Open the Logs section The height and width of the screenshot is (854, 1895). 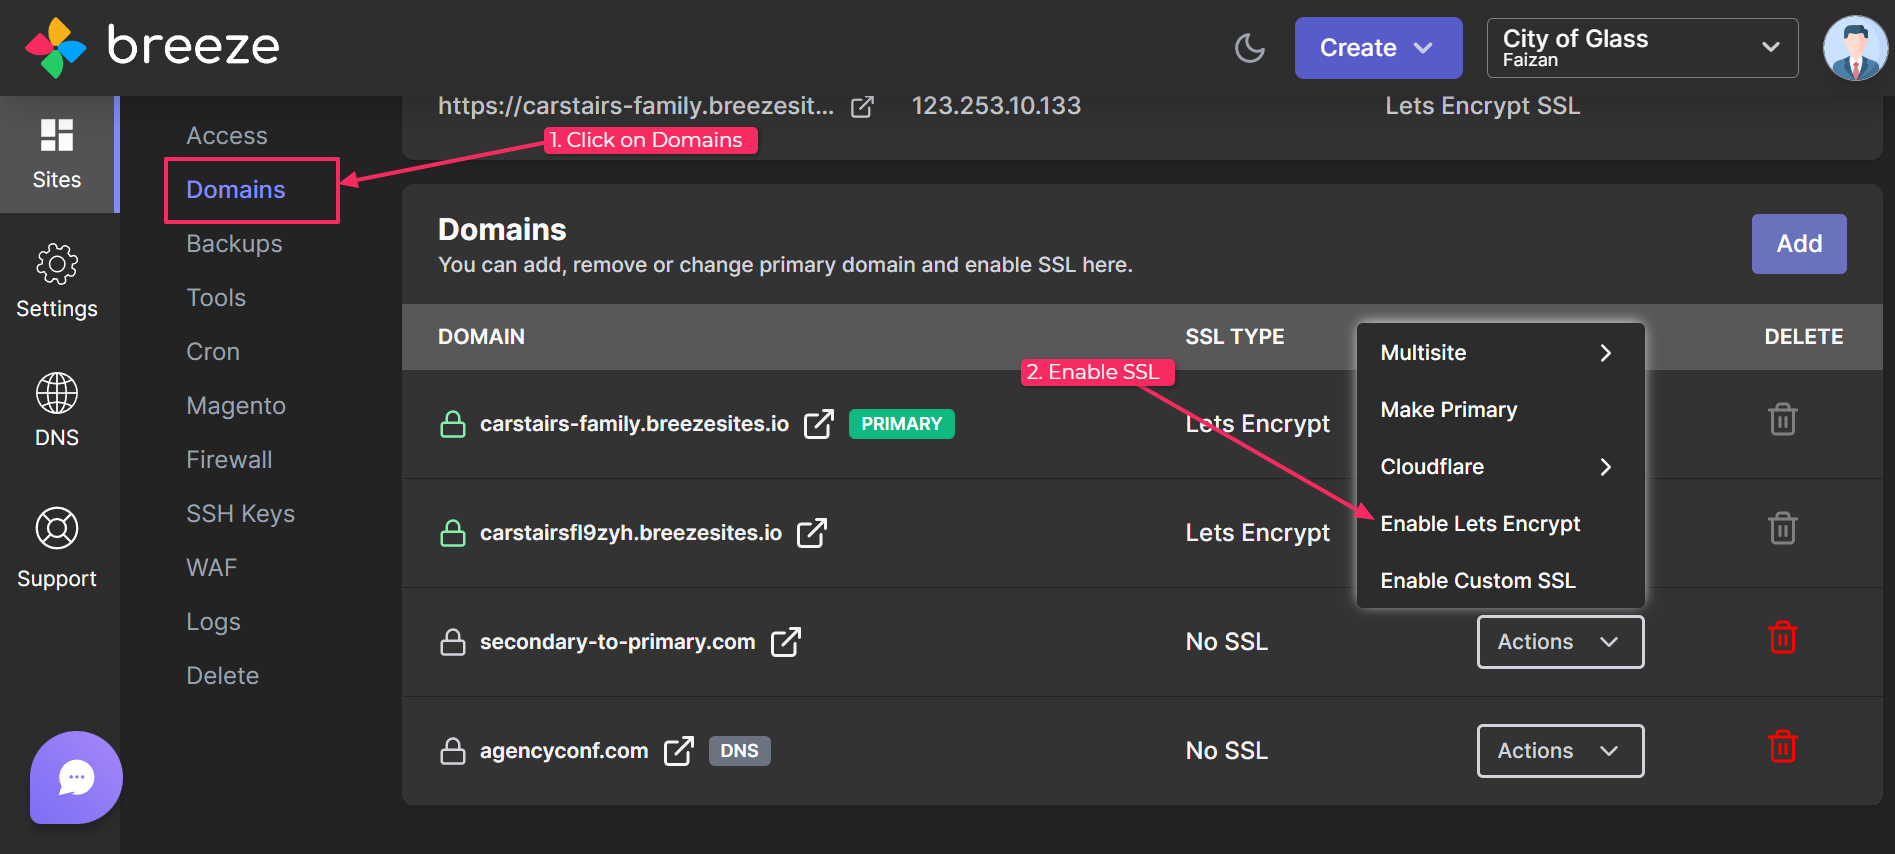point(213,622)
